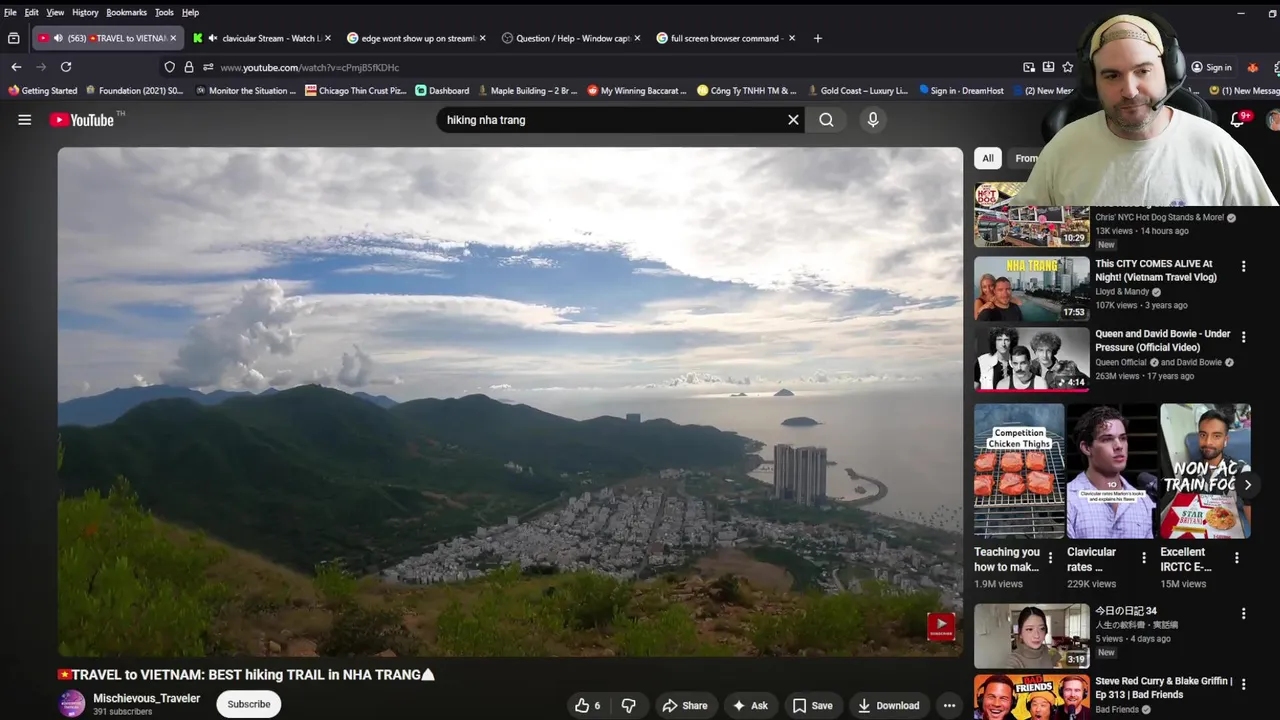Show the site security shield info
Viewport: 1280px width, 720px height.
pos(169,67)
